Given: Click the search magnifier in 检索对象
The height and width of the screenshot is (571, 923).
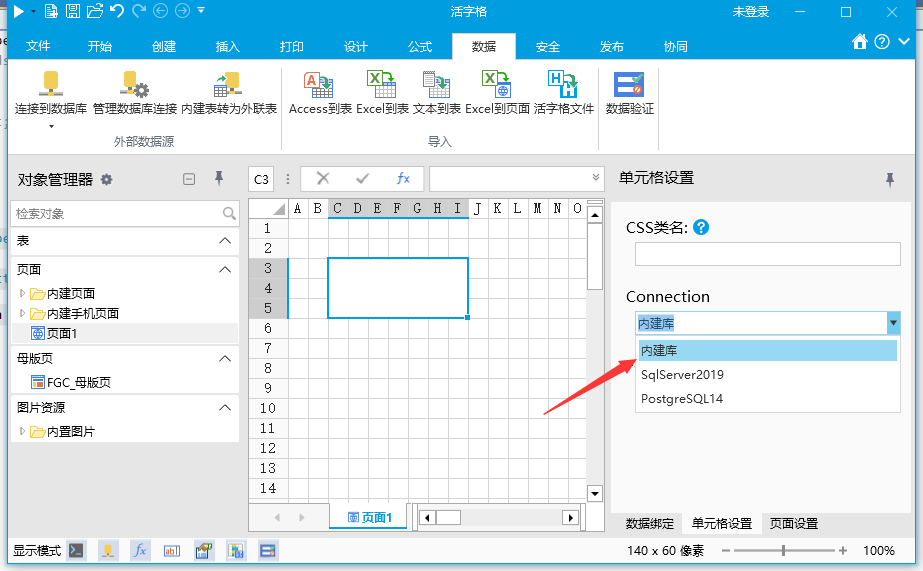Looking at the screenshot, I should pos(229,213).
